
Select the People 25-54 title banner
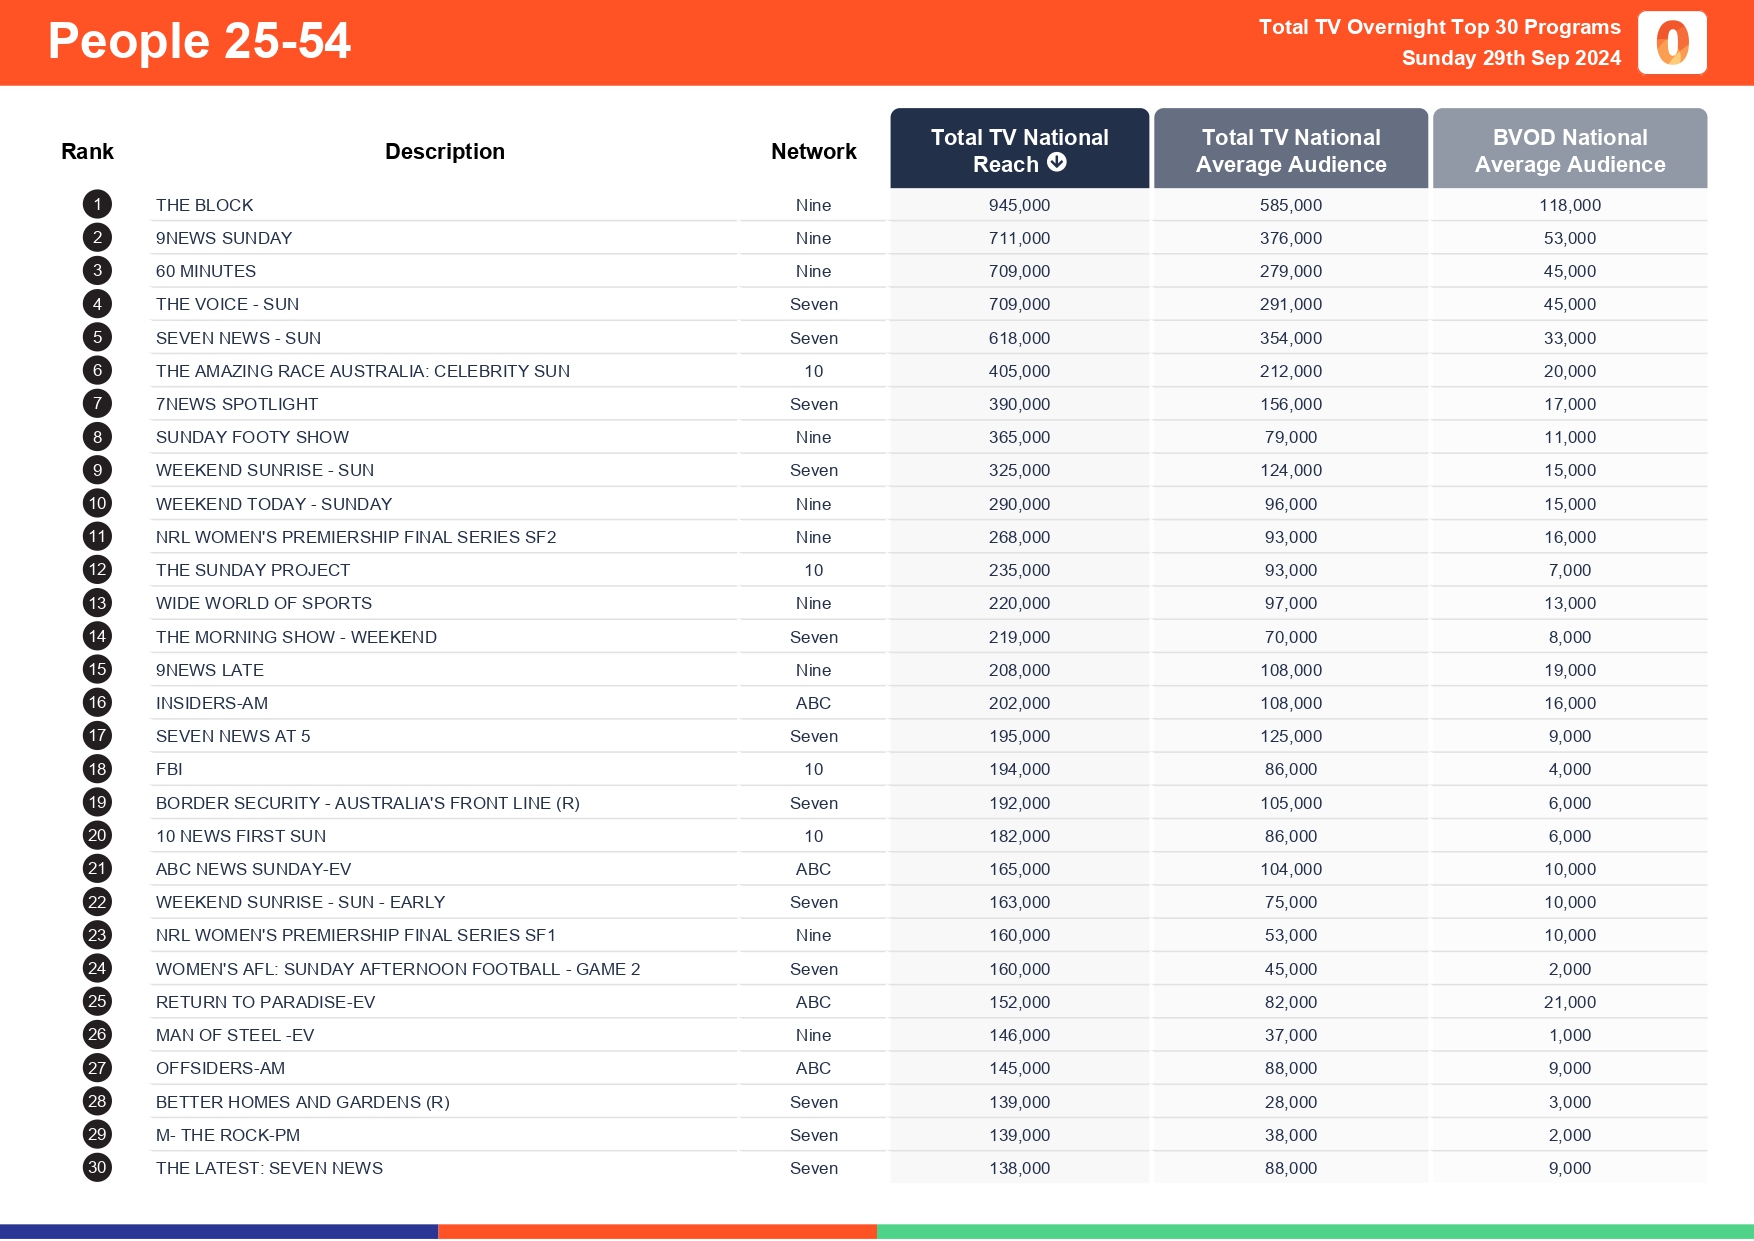point(199,41)
